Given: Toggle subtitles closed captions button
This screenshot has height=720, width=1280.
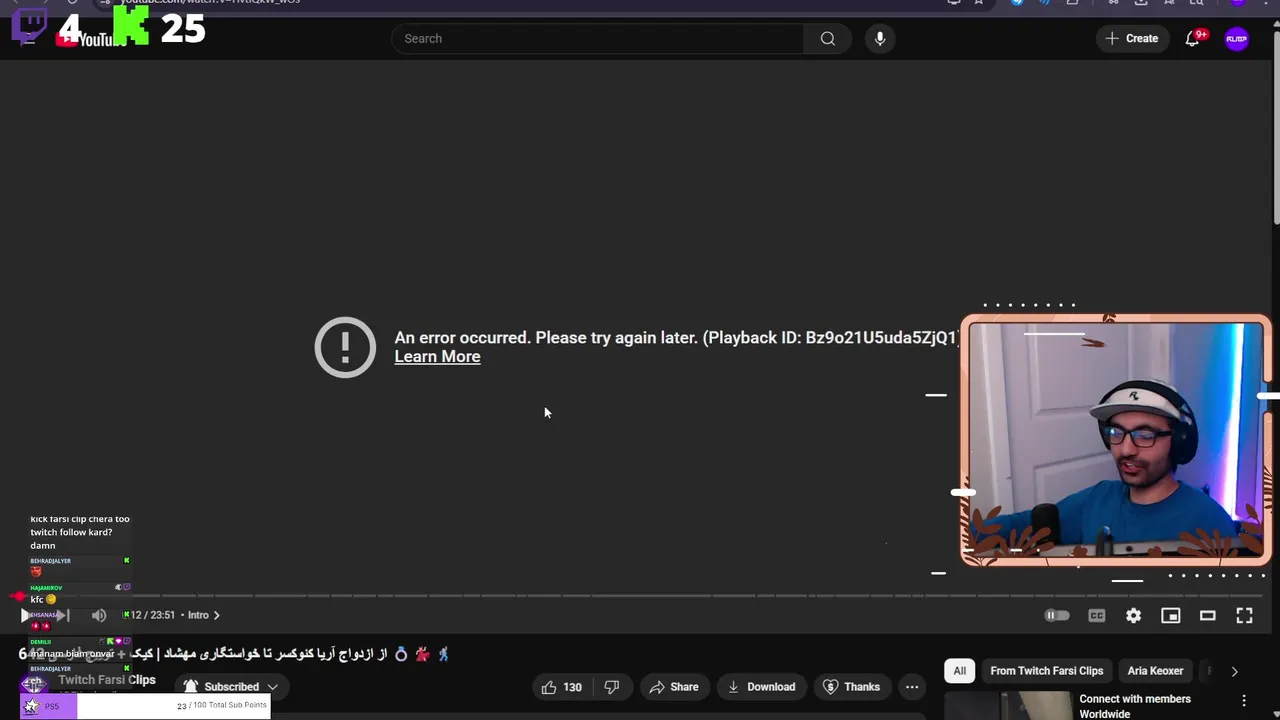Looking at the screenshot, I should point(1097,616).
